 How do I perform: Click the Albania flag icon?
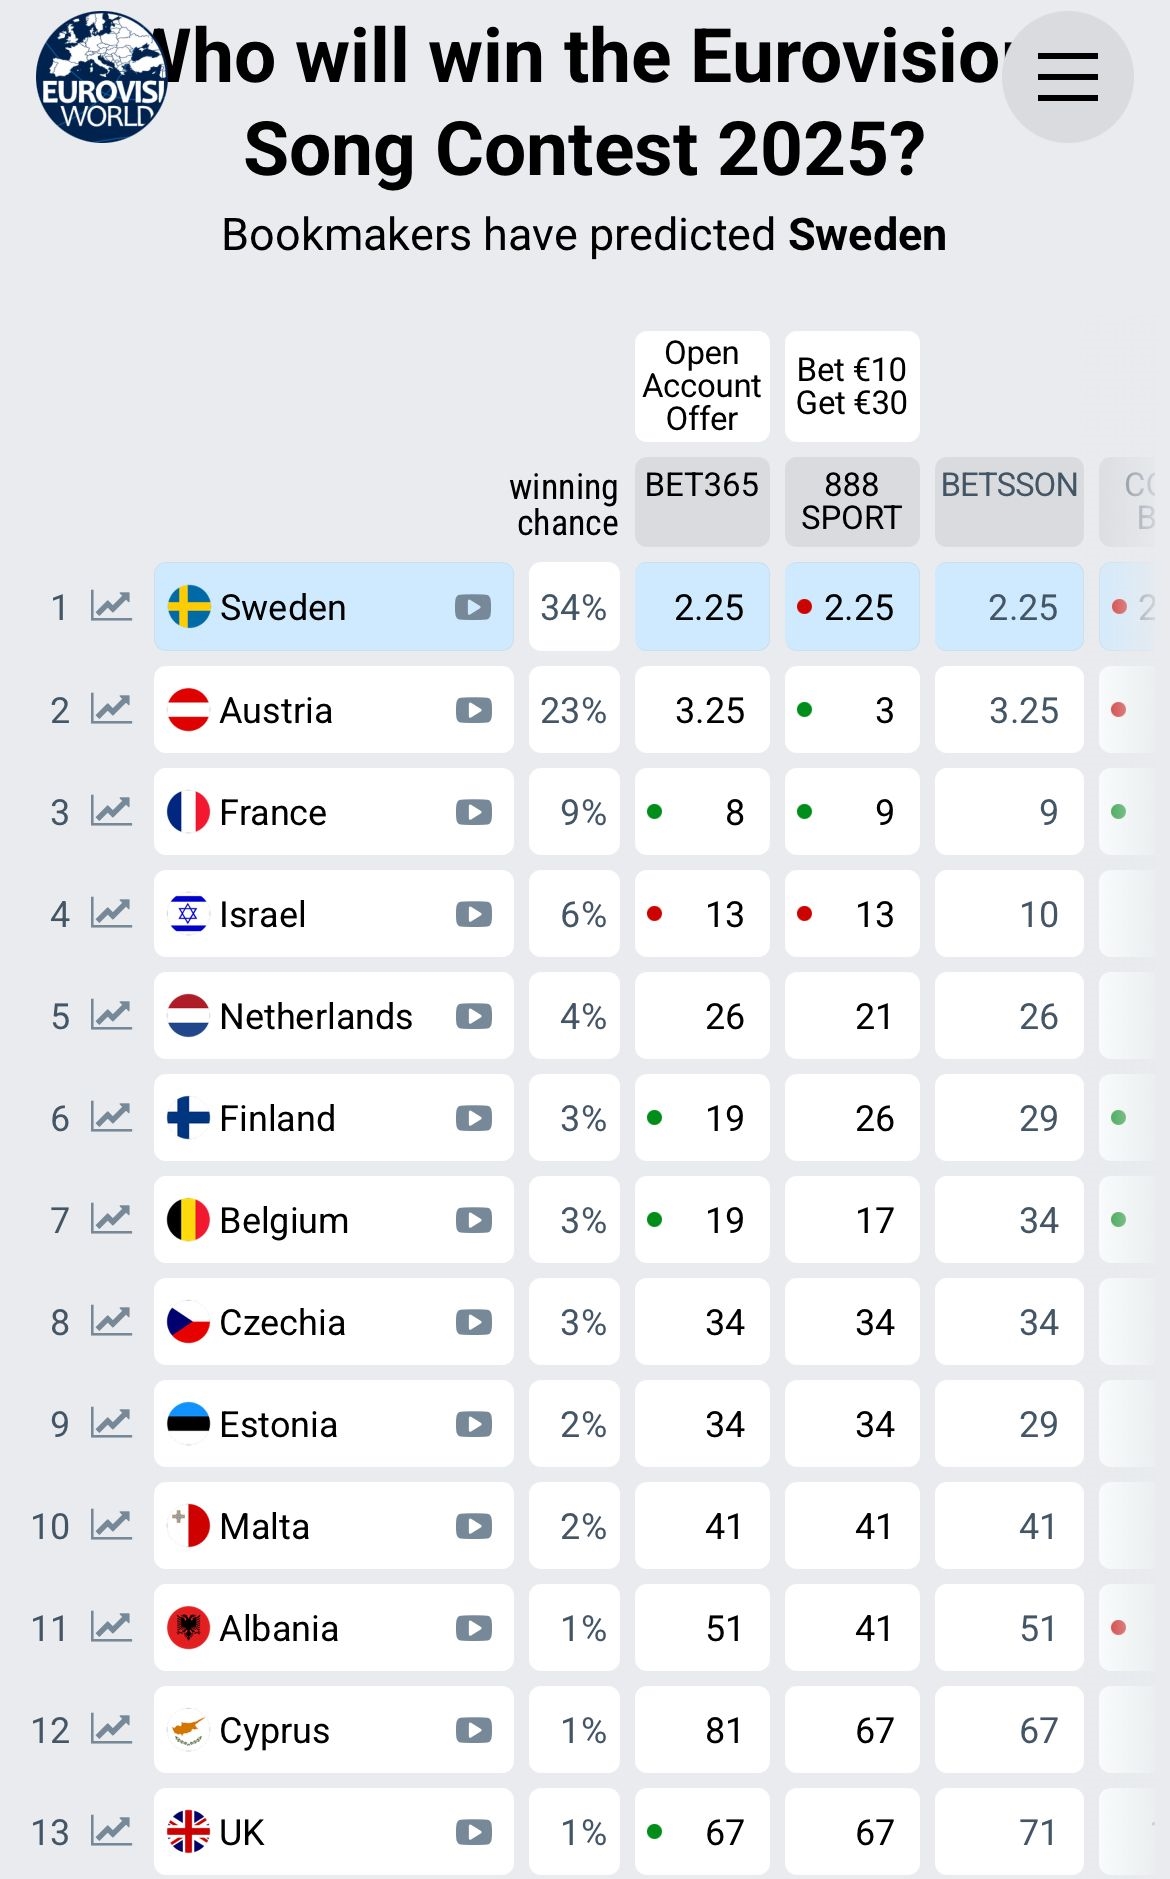(188, 1628)
